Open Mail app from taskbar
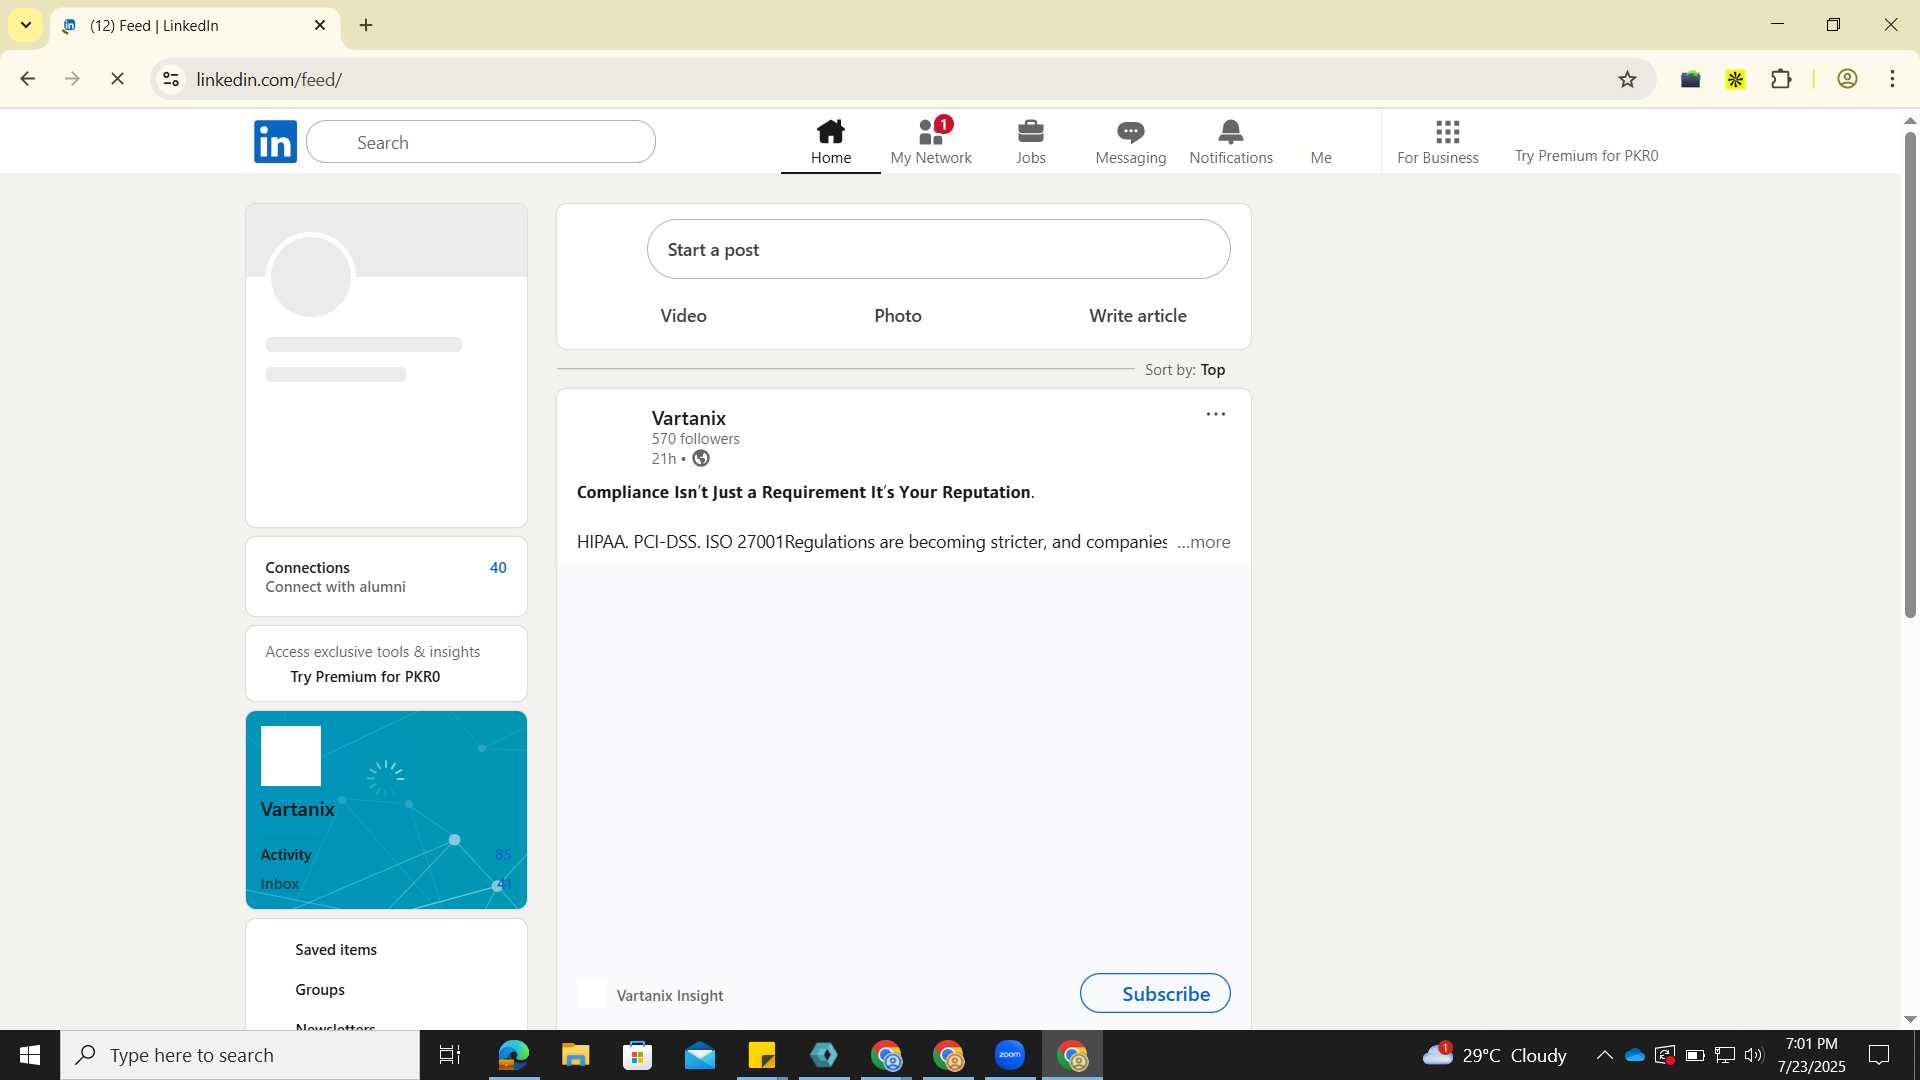1920x1080 pixels. point(700,1055)
